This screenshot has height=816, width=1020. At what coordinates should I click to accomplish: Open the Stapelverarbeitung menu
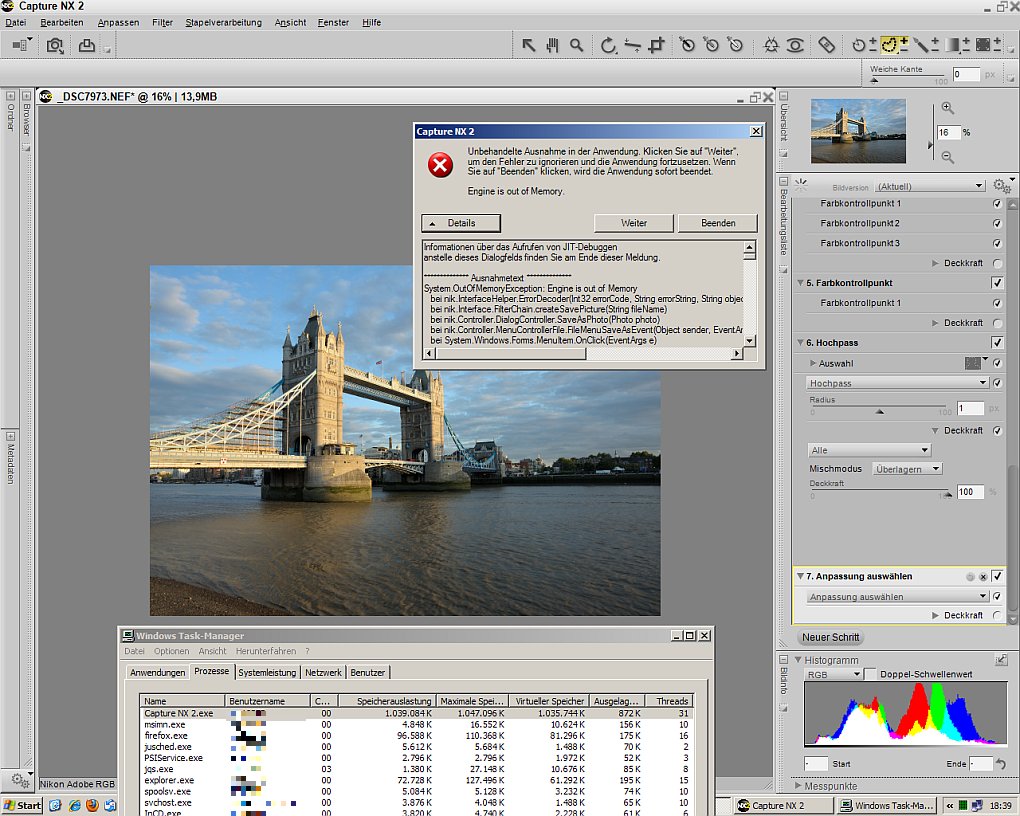tap(223, 22)
